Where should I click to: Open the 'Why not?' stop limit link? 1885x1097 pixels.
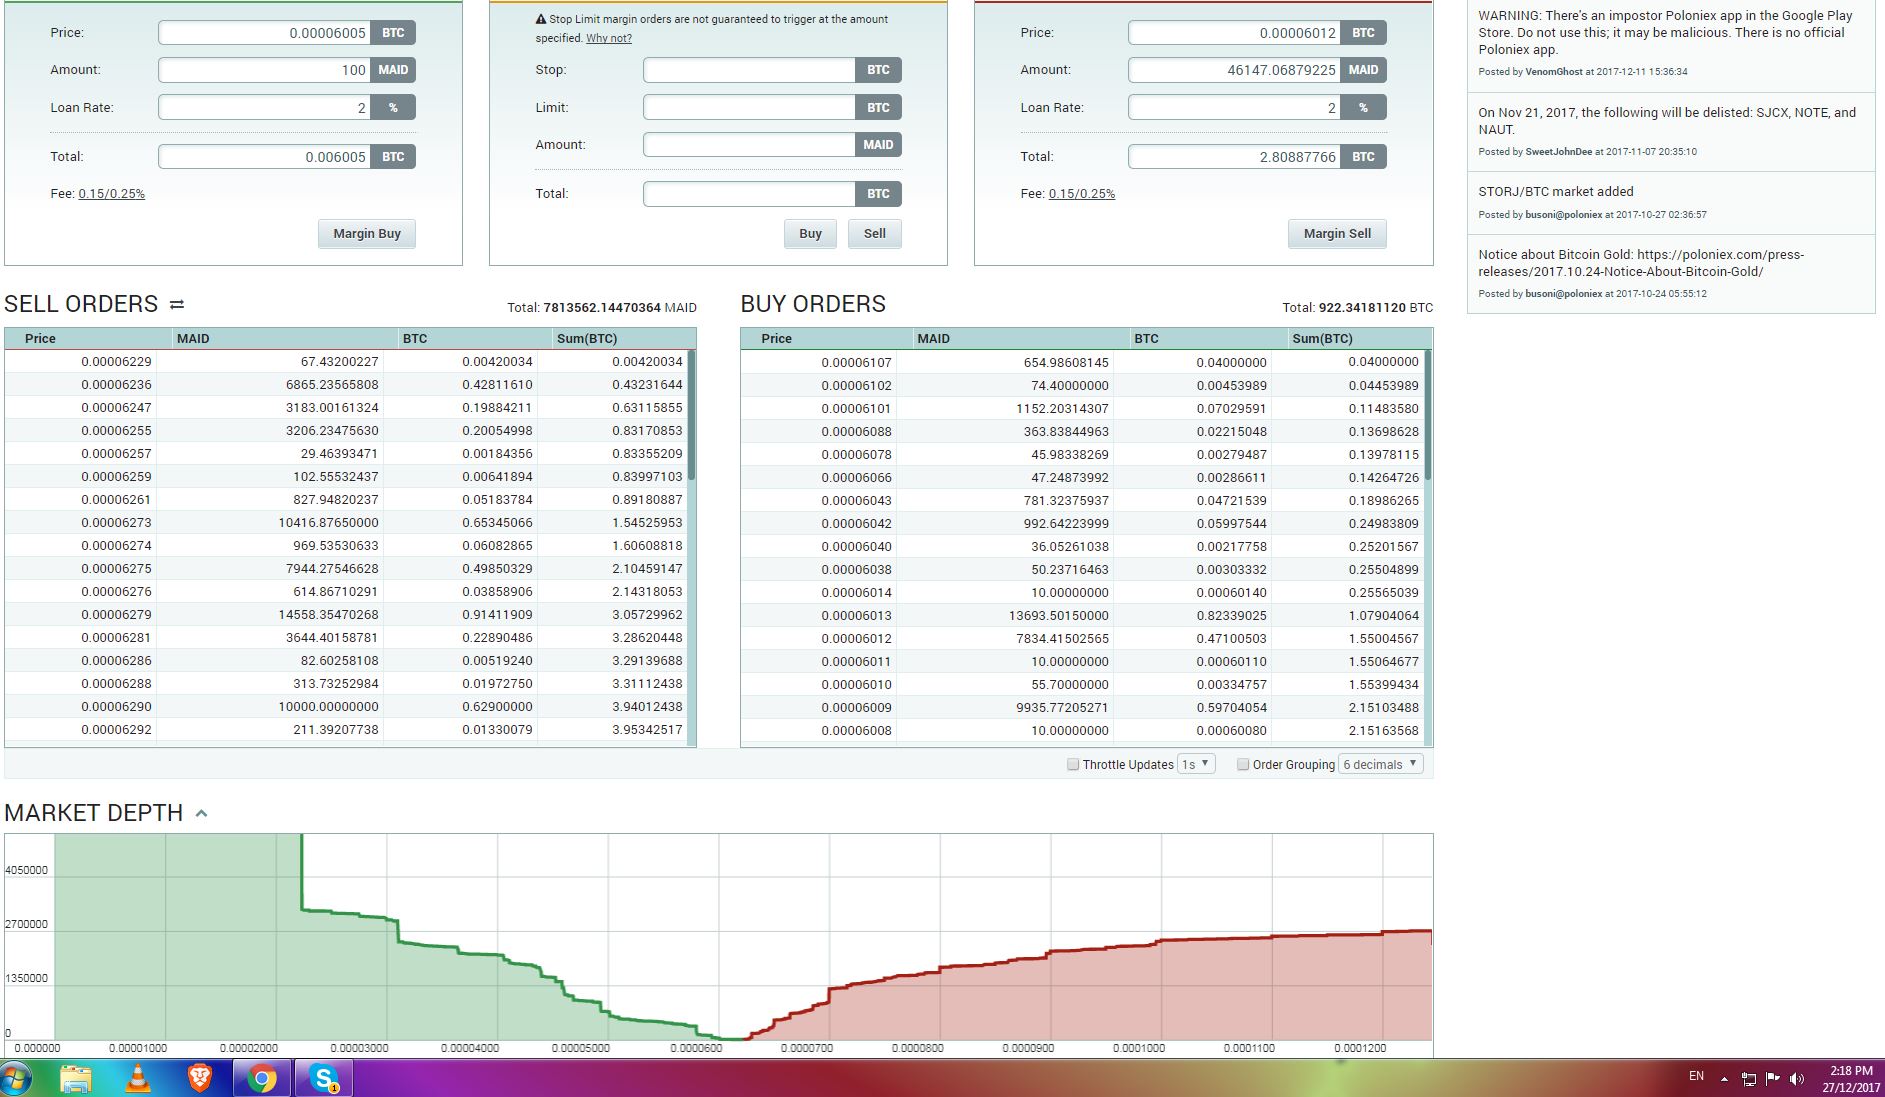(x=609, y=38)
